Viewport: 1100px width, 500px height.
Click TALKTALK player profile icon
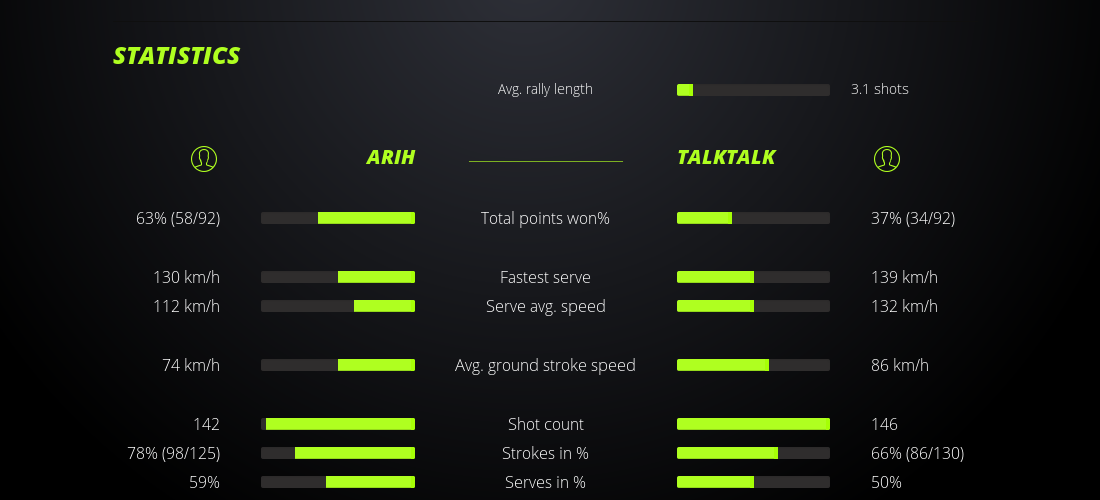click(x=886, y=158)
